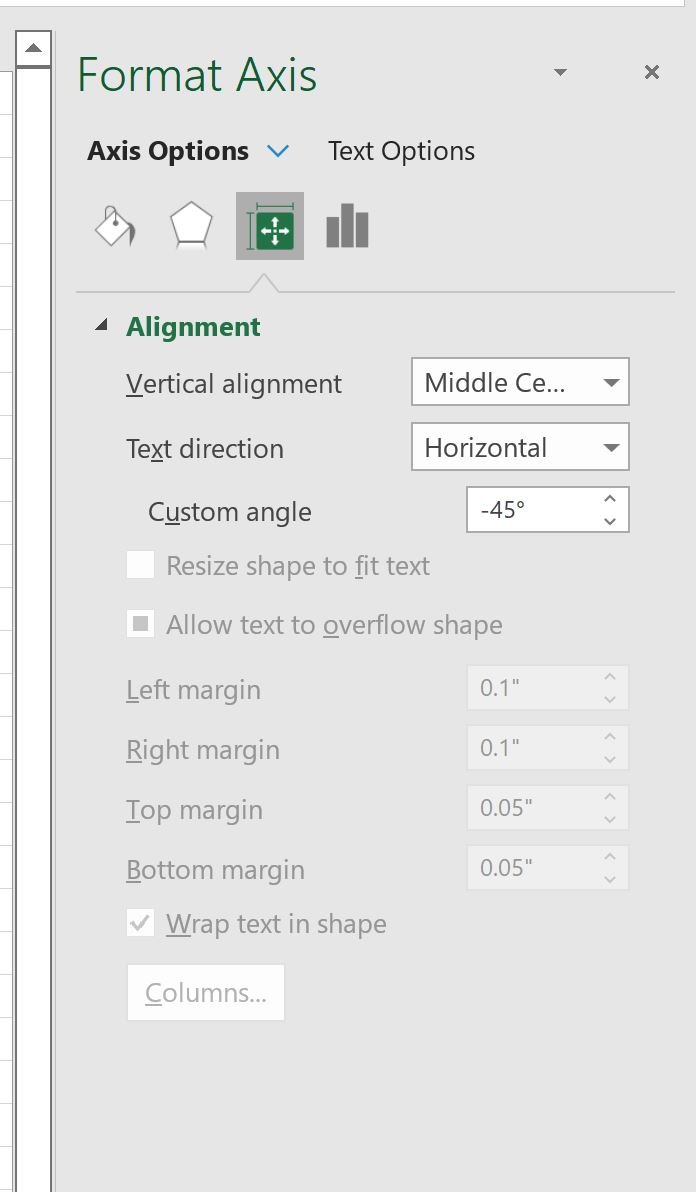Increase Custom angle with up stepper
The height and width of the screenshot is (1192, 696).
tap(611, 500)
